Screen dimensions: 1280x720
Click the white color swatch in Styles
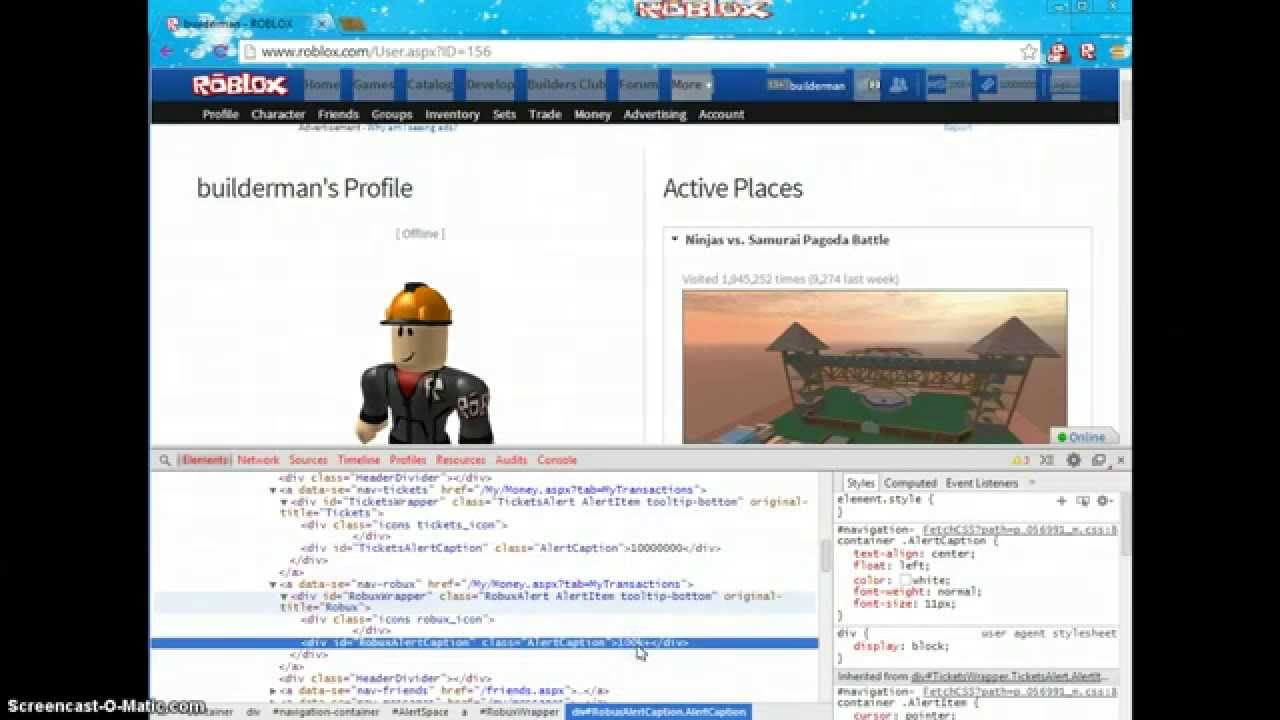tap(905, 580)
